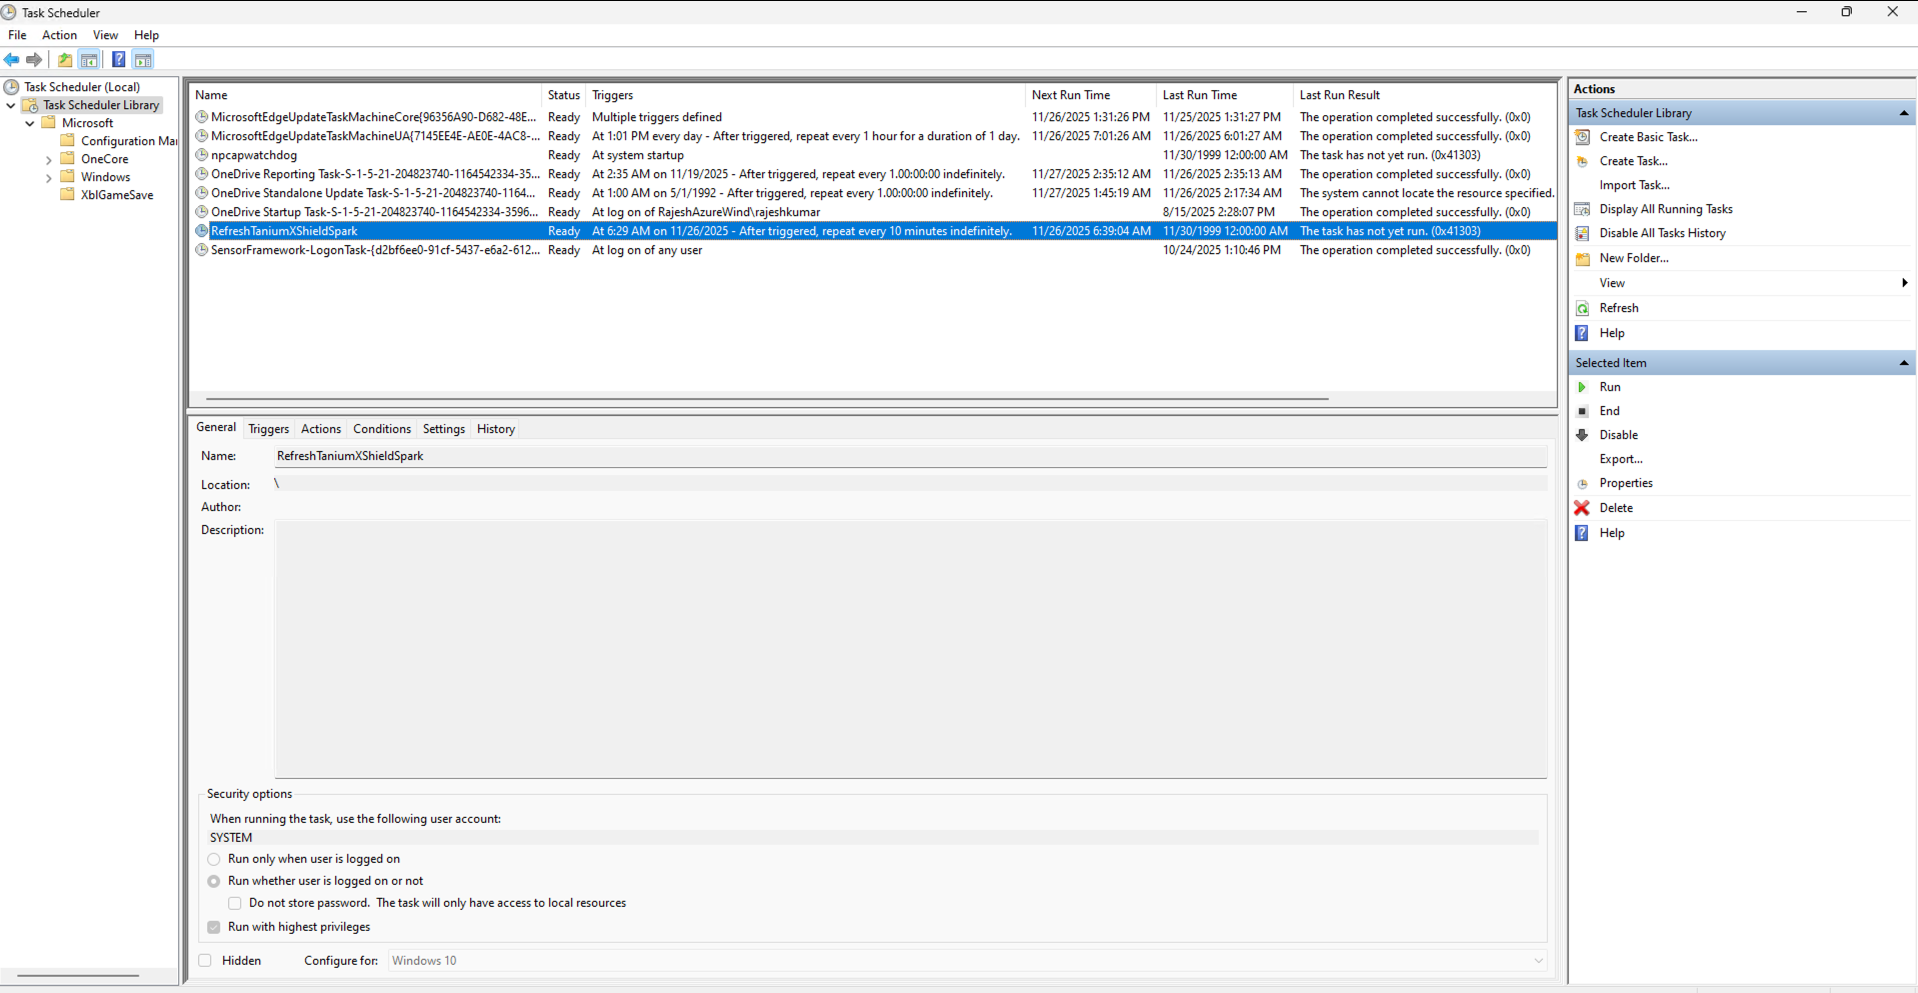Click Display All Running Tasks
This screenshot has width=1918, height=993.
tap(1665, 209)
